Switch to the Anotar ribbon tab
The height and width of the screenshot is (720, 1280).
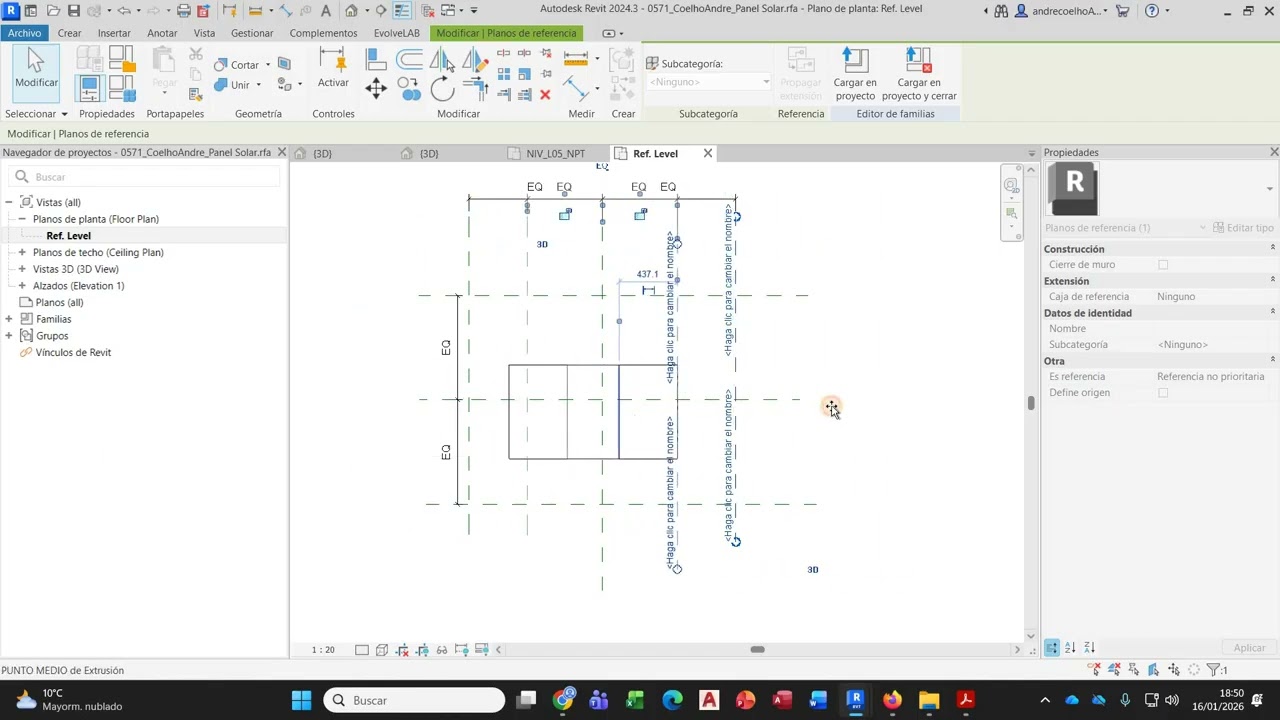pyautogui.click(x=162, y=33)
